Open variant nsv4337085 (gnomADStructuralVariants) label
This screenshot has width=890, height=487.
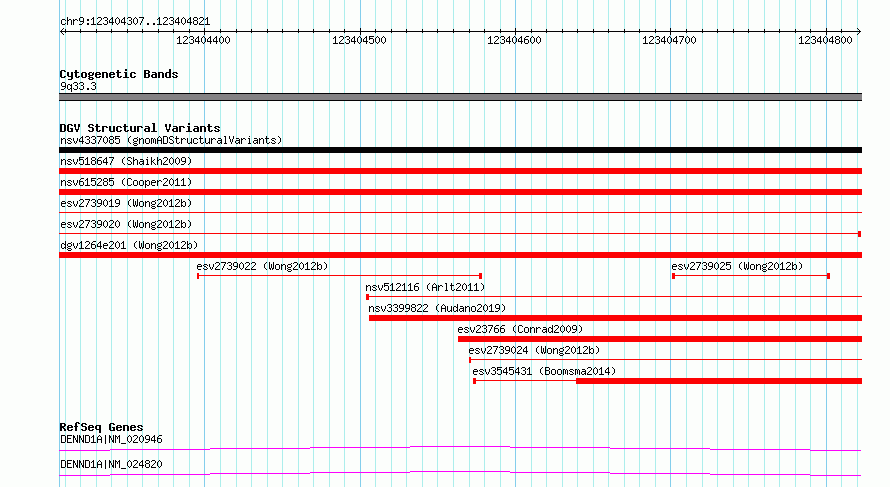pyautogui.click(x=171, y=140)
